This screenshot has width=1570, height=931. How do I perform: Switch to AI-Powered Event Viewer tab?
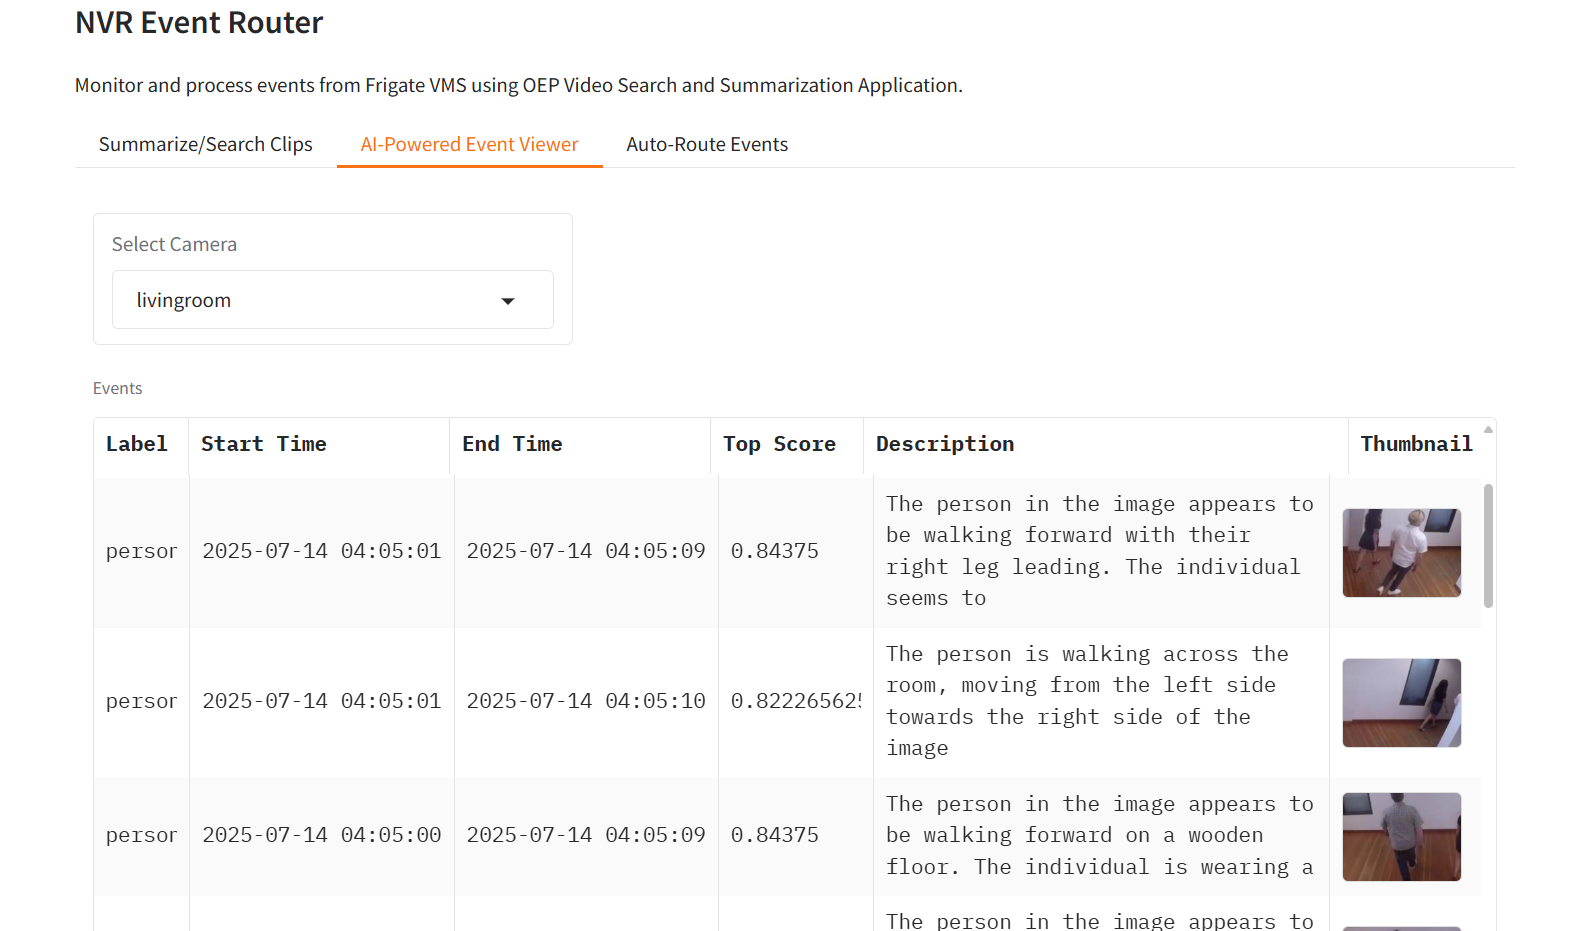tap(469, 144)
